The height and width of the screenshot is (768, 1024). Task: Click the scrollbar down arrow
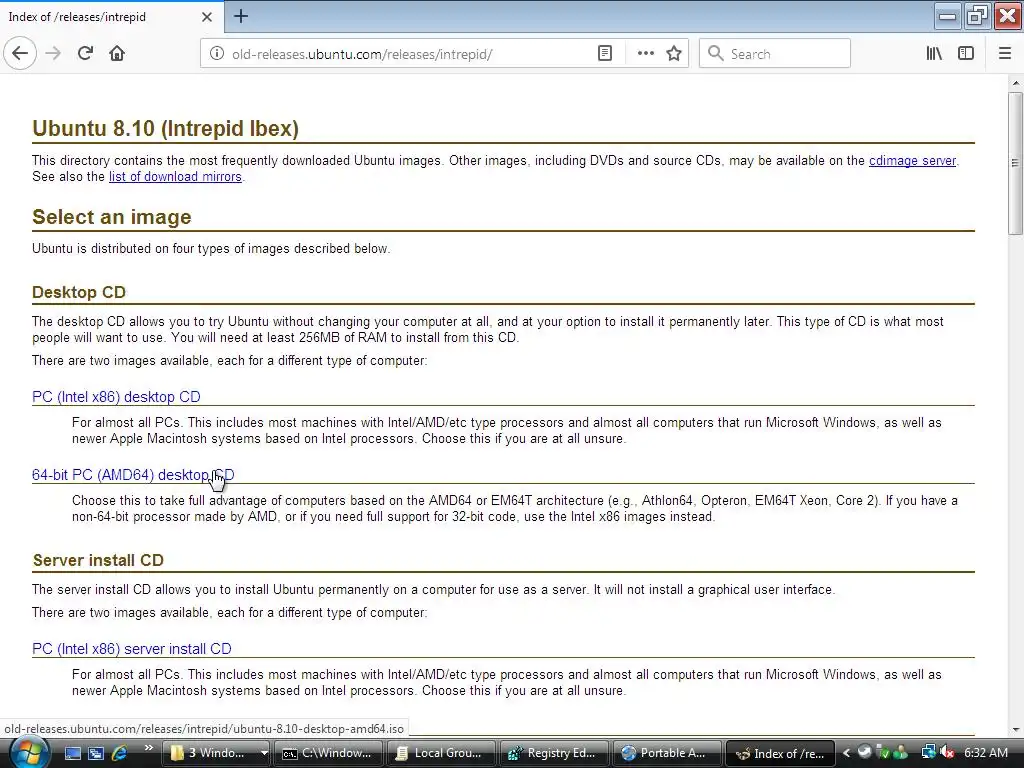(1015, 729)
